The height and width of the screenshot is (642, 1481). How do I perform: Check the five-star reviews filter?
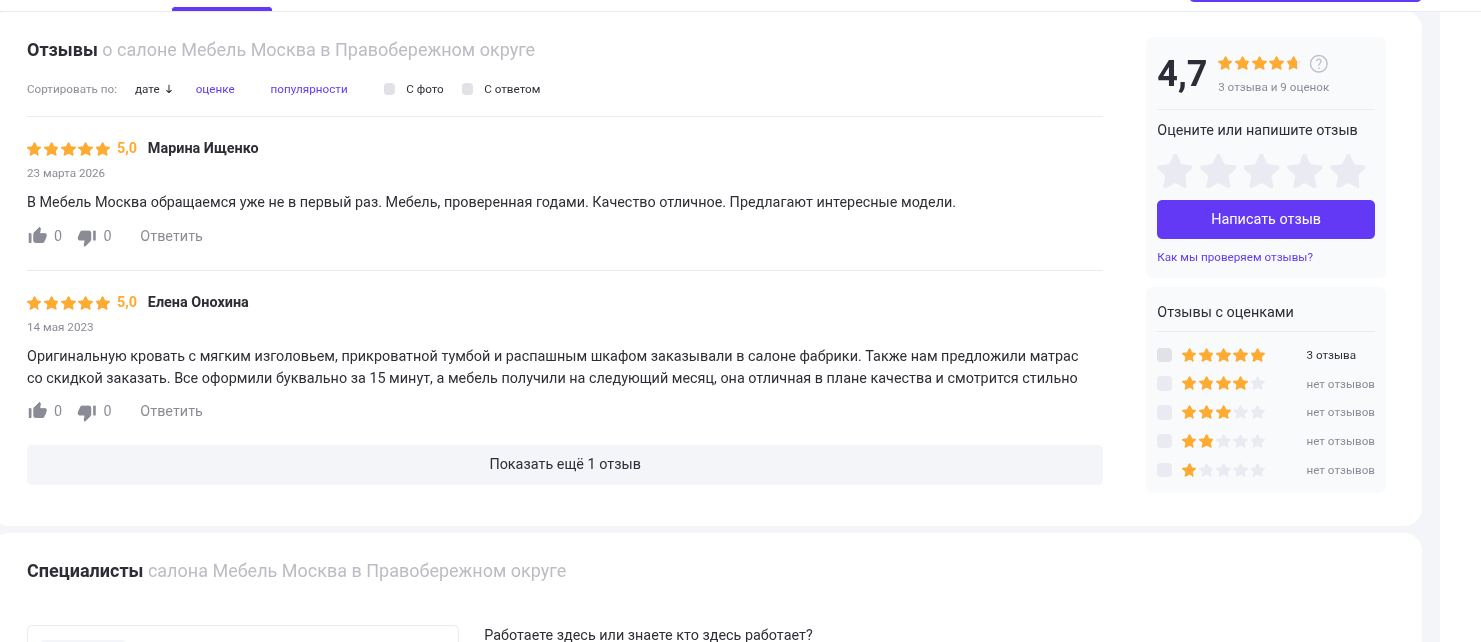coord(1164,355)
